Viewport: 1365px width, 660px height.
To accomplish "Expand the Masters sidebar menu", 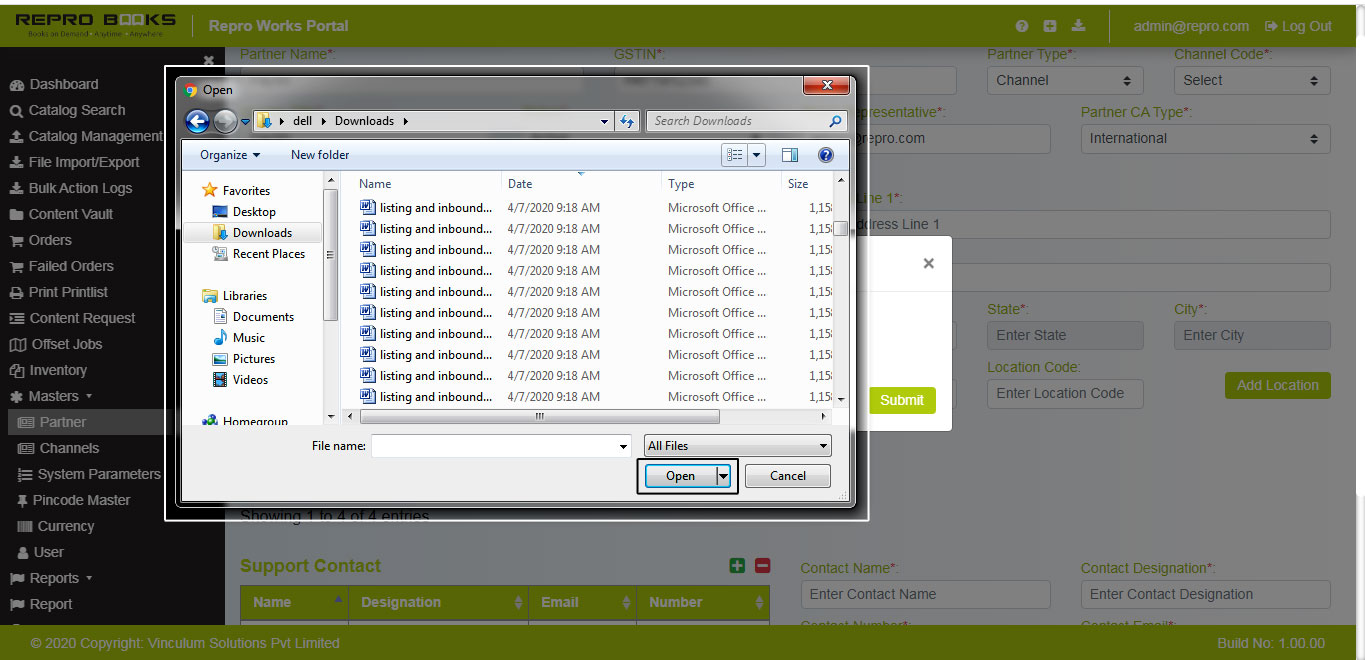I will (x=58, y=396).
